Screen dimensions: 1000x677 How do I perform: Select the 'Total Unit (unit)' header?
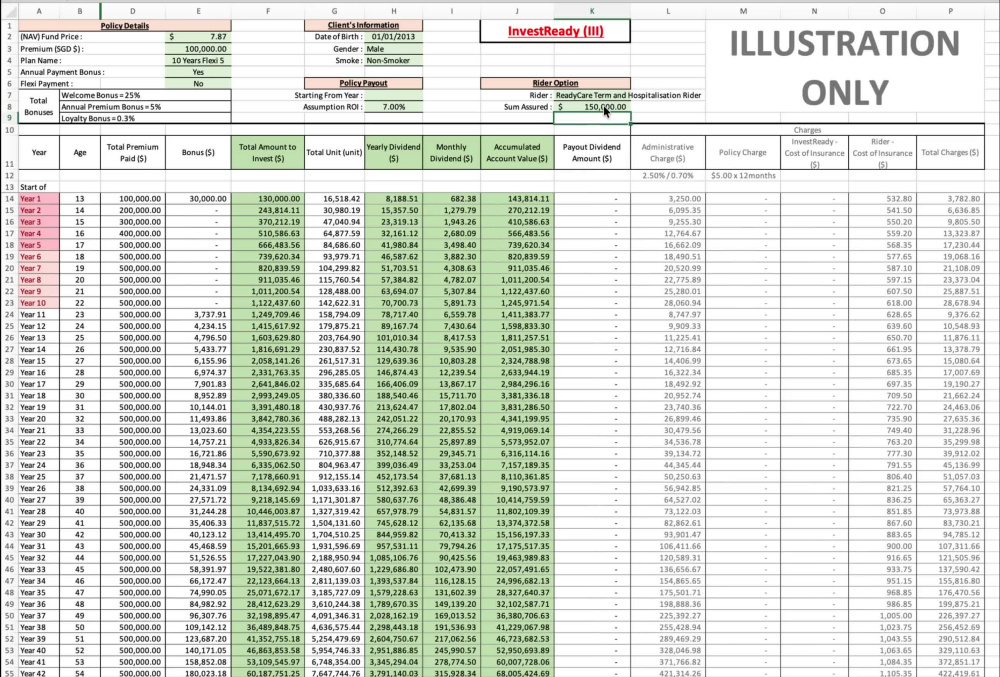point(335,152)
